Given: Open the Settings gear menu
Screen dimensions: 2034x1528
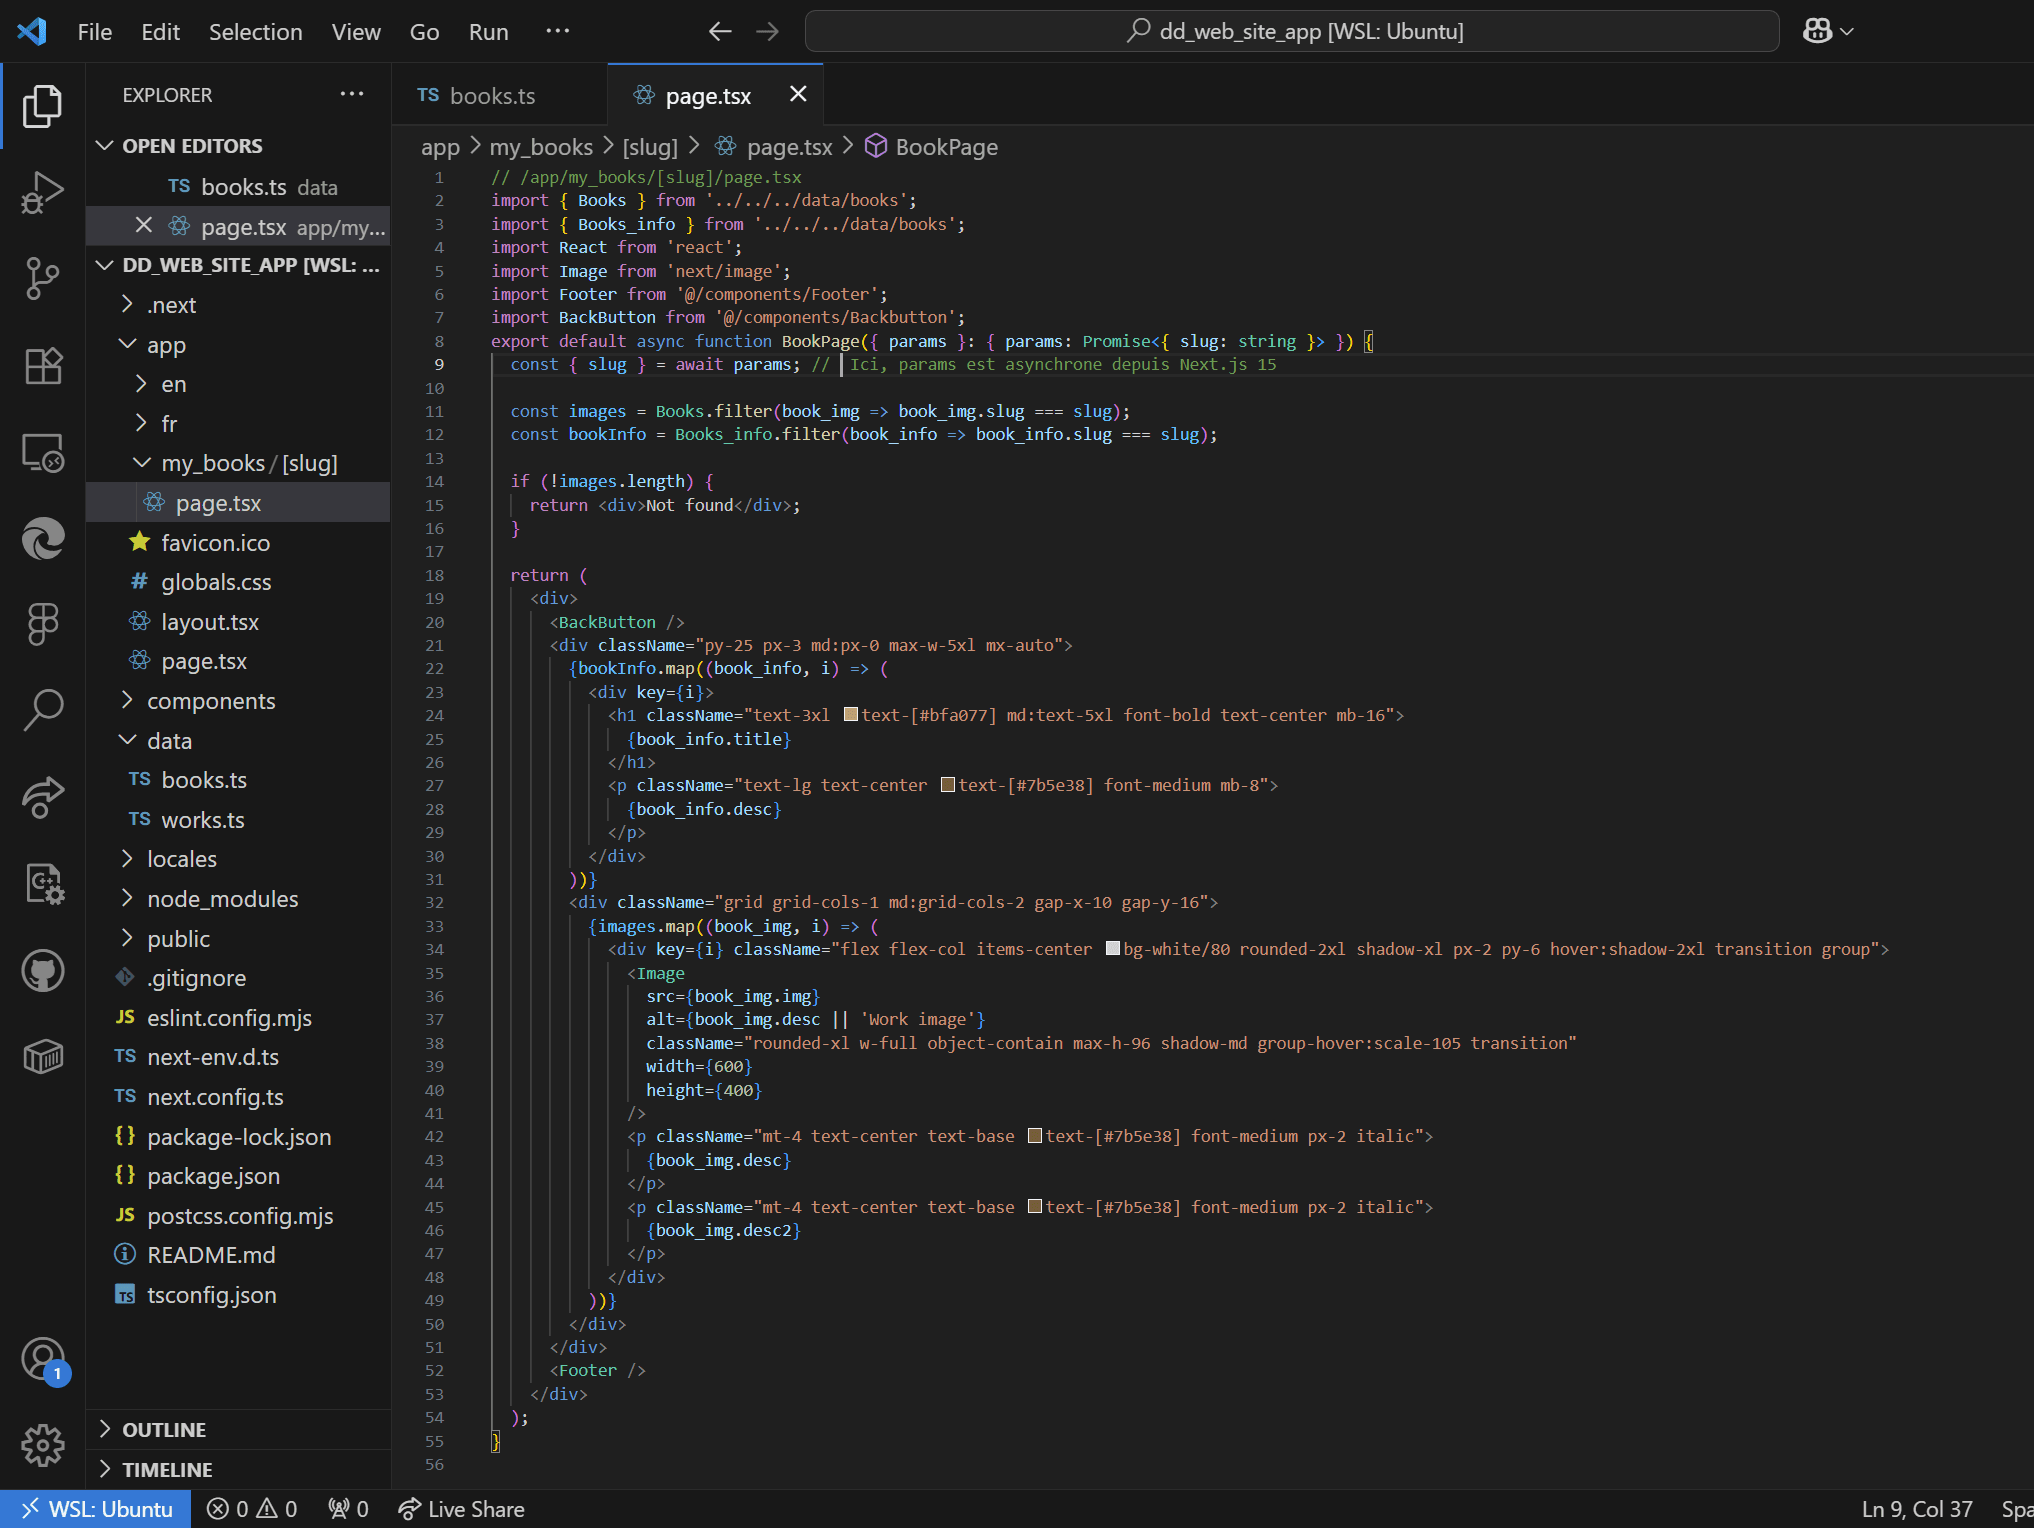Looking at the screenshot, I should coord(42,1445).
